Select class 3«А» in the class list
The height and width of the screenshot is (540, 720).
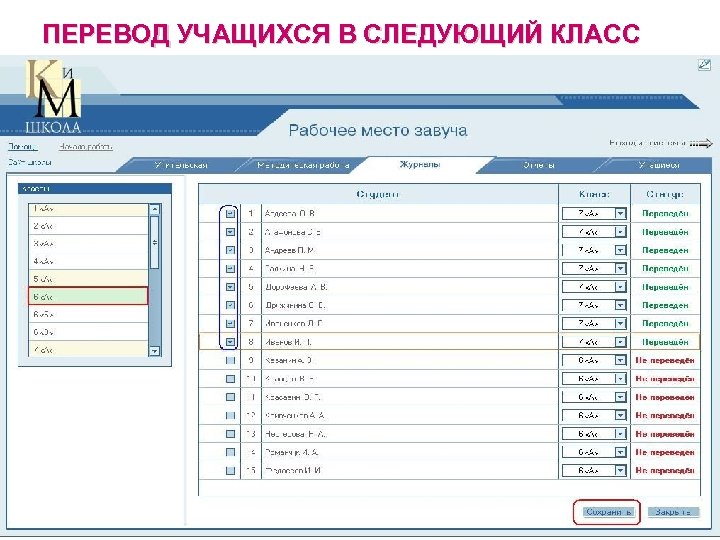pyautogui.click(x=88, y=243)
